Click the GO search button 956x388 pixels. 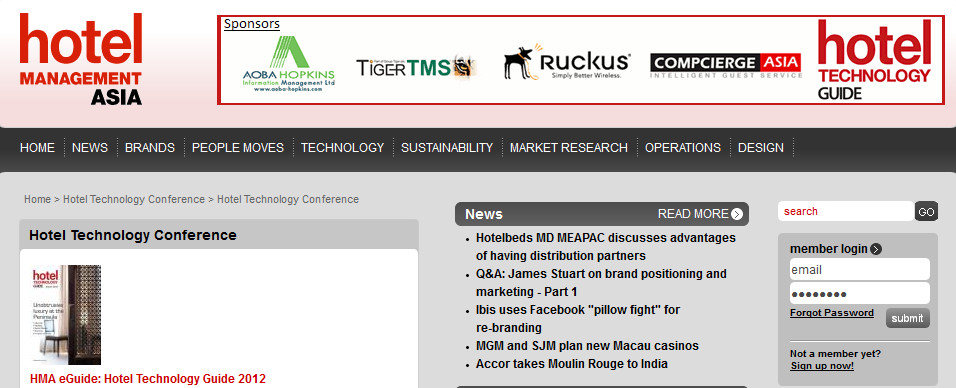[926, 212]
